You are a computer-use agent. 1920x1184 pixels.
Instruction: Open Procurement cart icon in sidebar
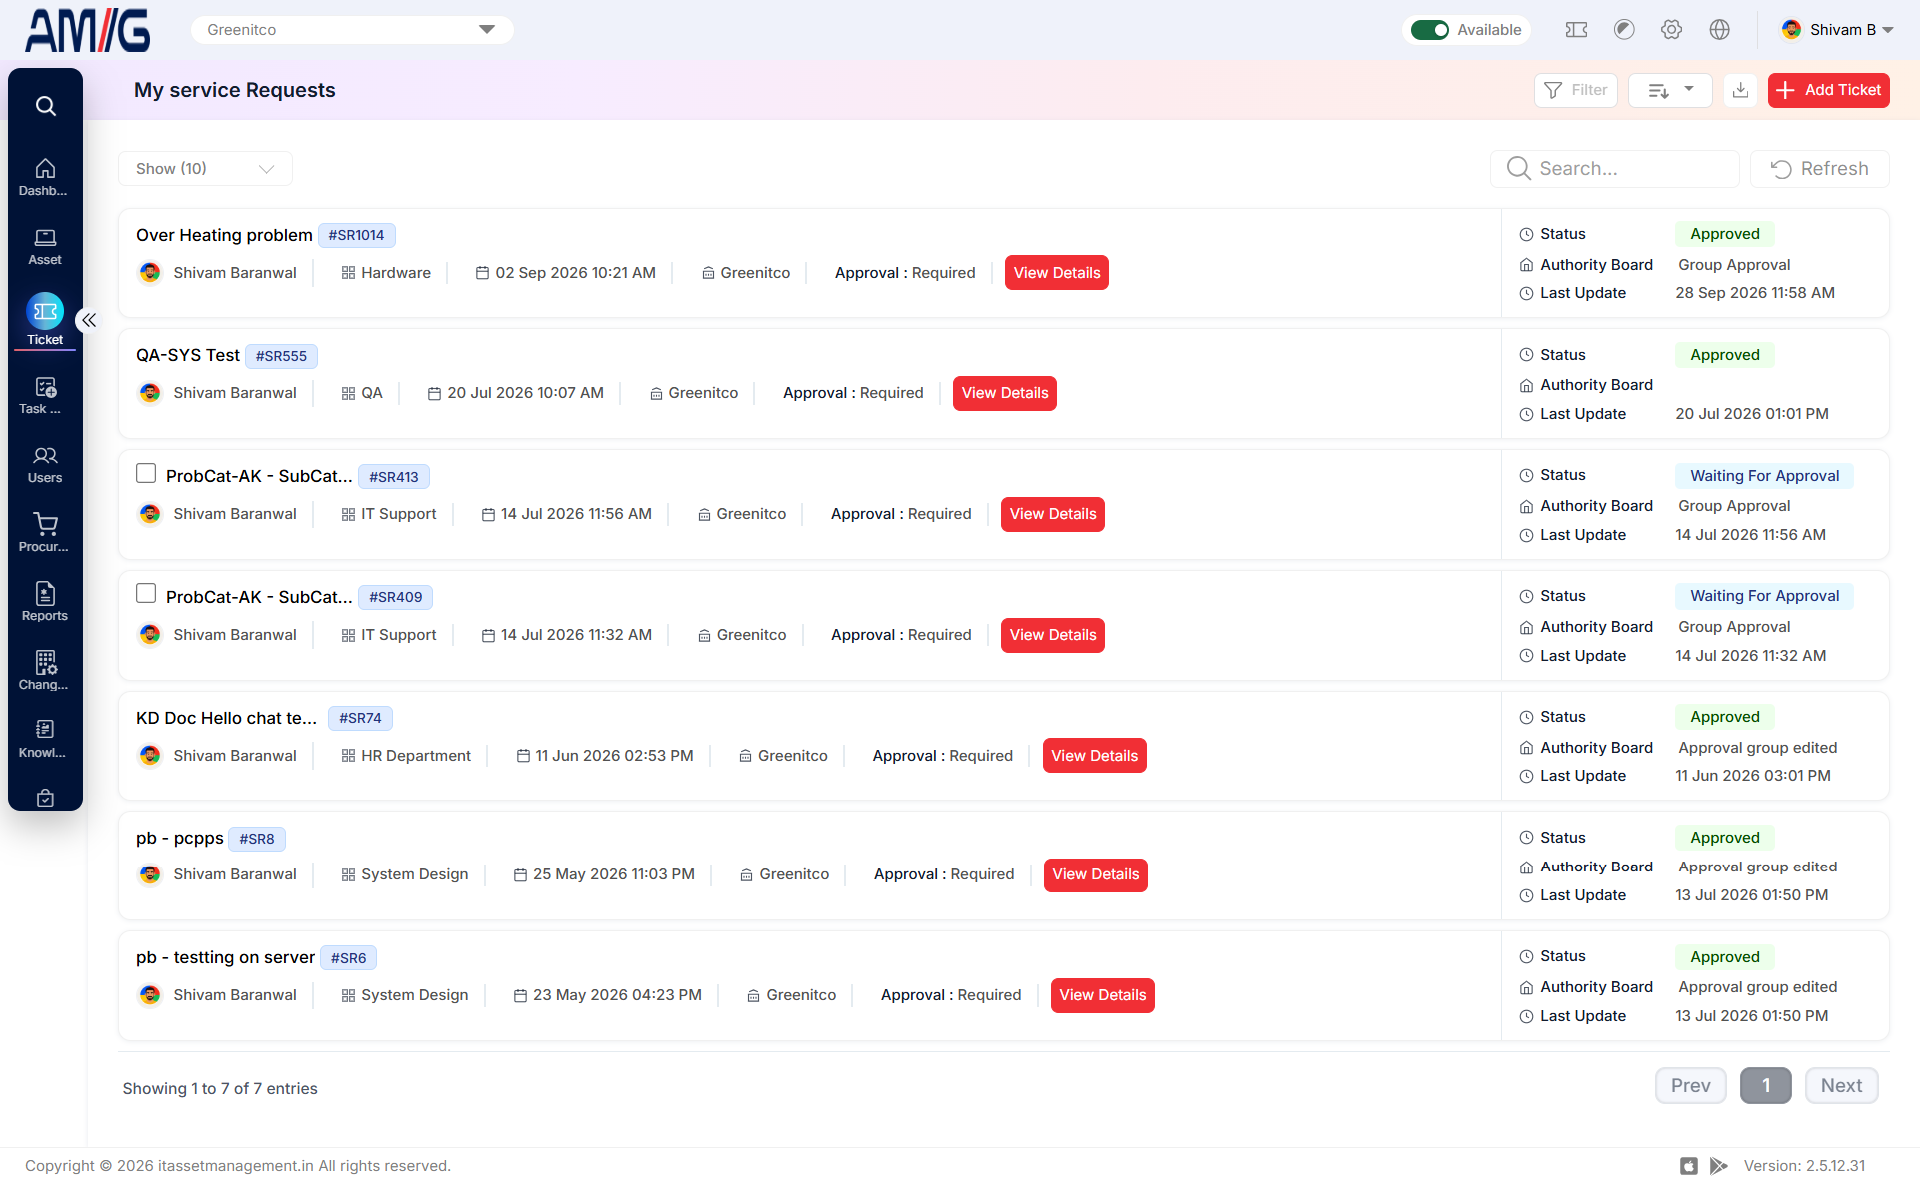click(45, 533)
